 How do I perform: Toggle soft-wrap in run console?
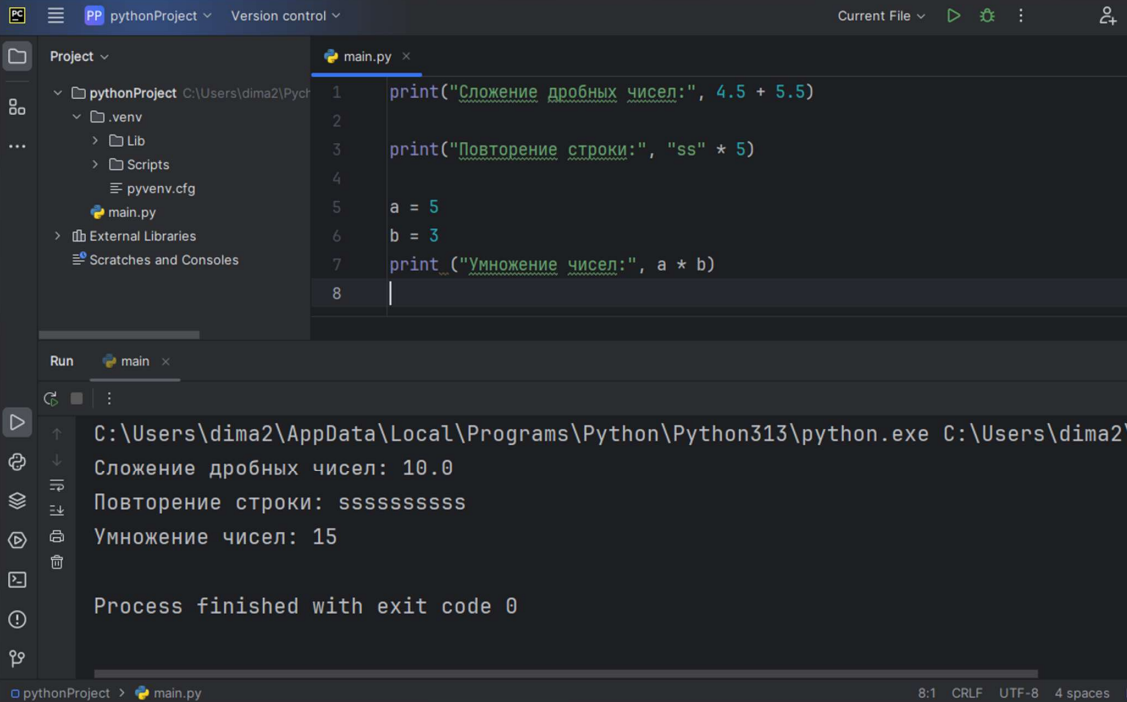[57, 486]
